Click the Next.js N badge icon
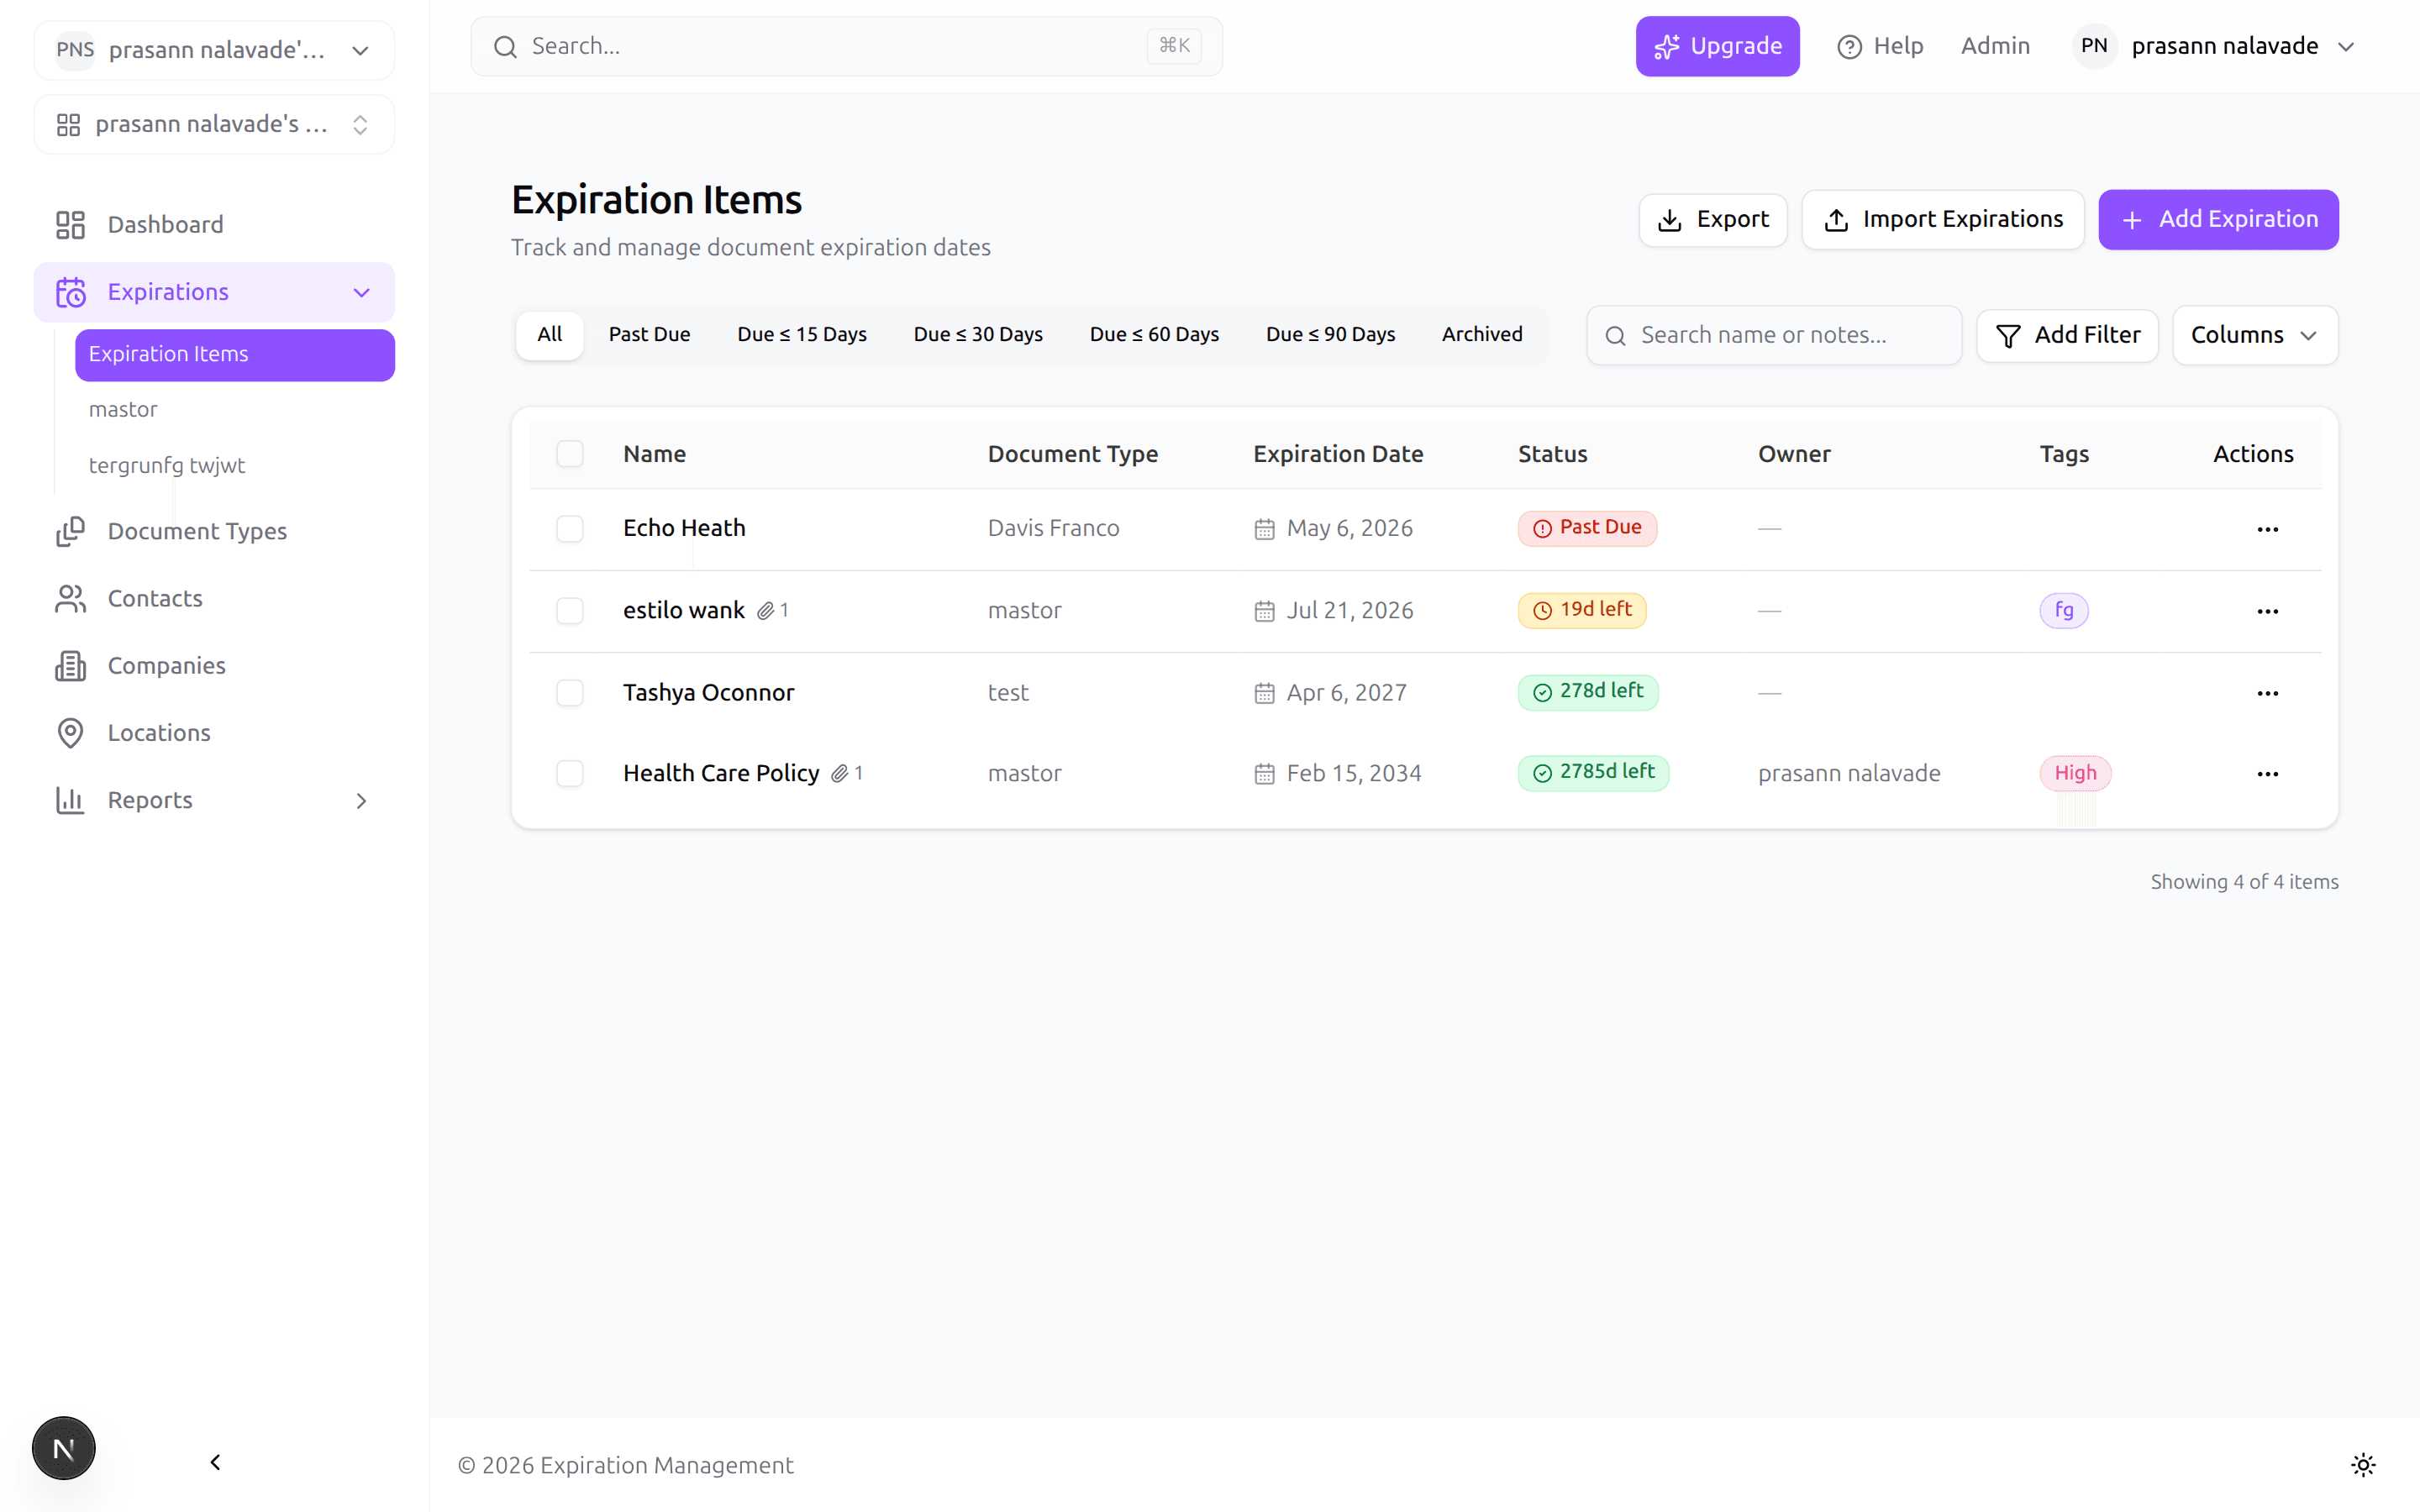2420x1512 pixels. tap(64, 1448)
